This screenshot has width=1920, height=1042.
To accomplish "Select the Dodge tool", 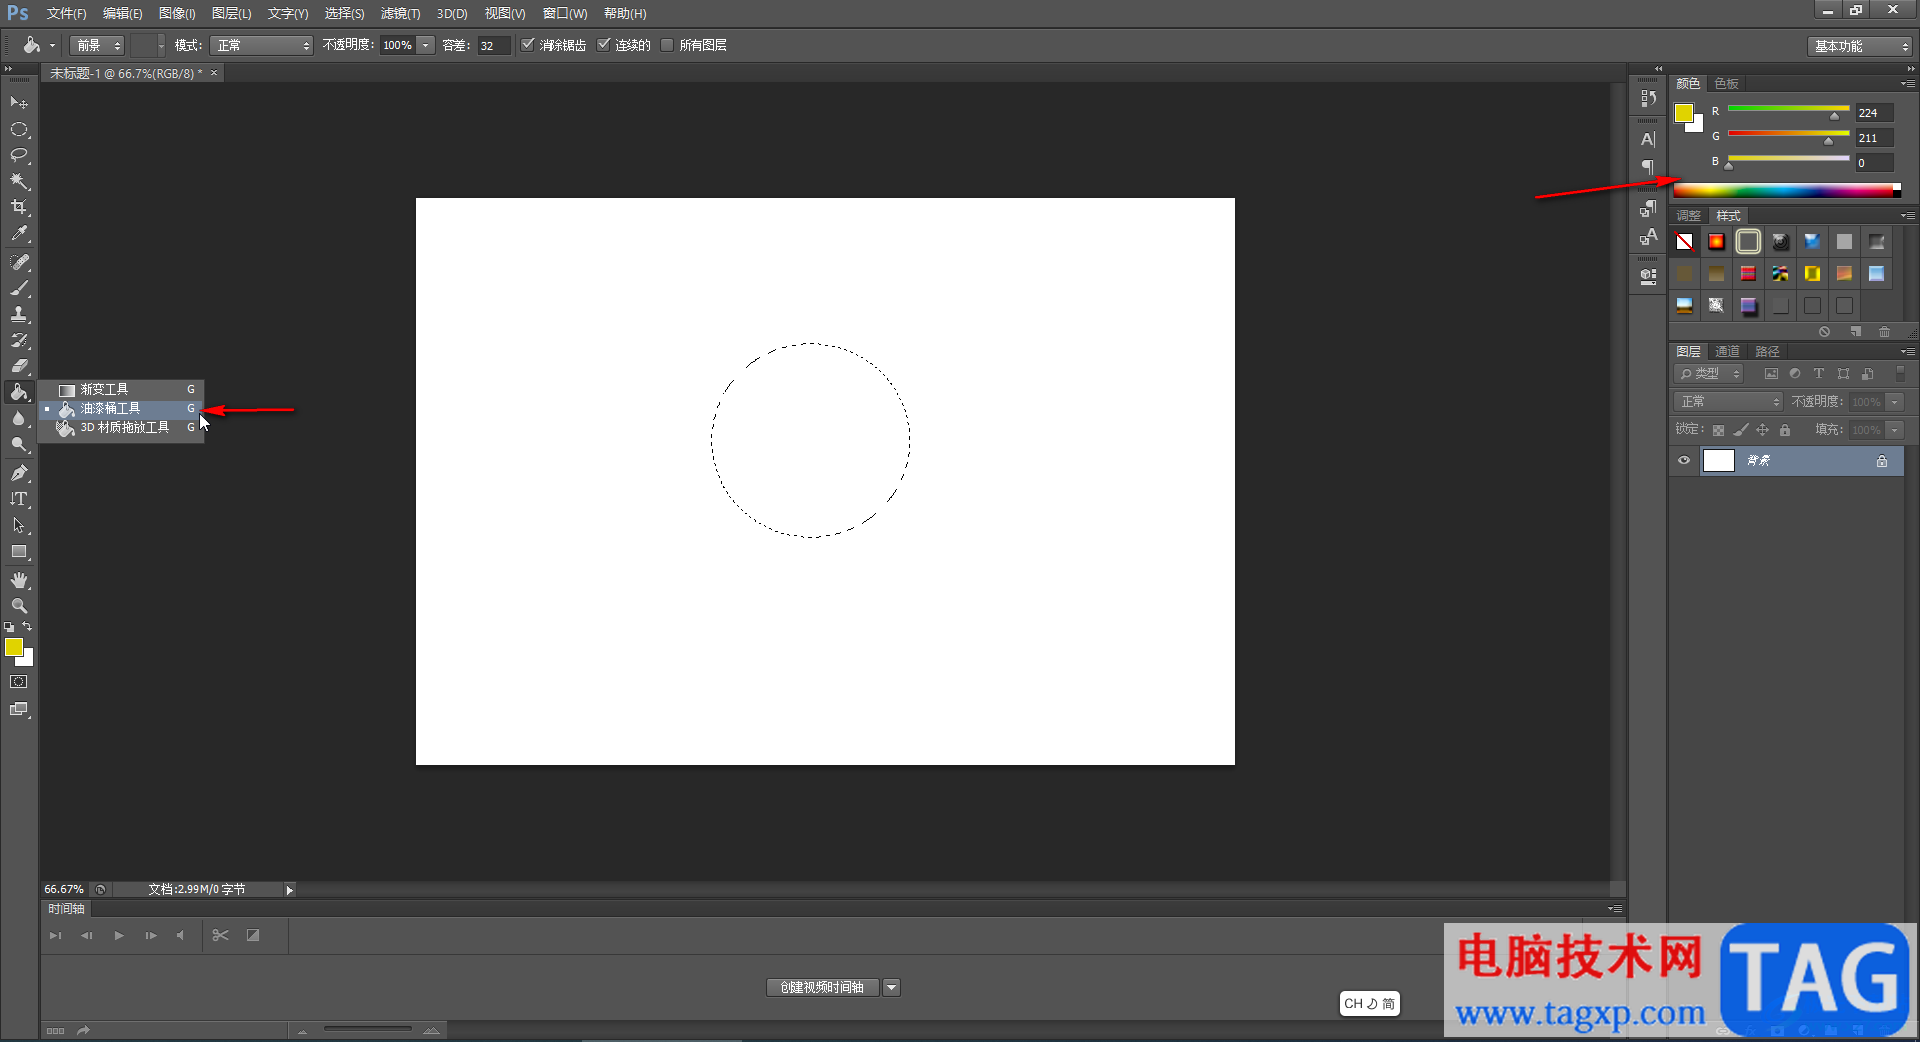I will click(19, 444).
